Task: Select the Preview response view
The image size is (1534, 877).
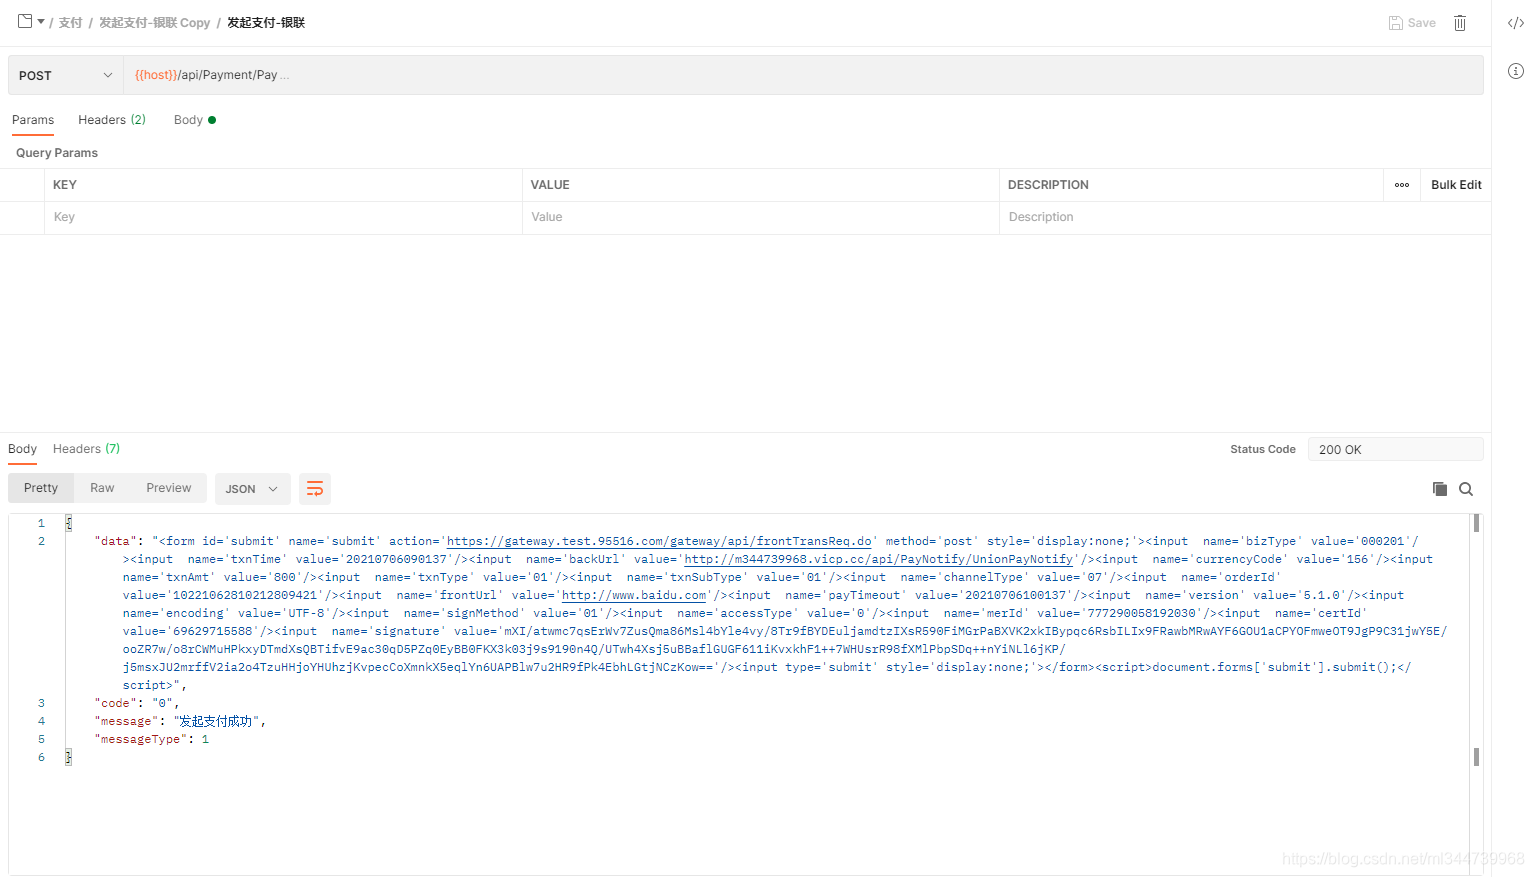Action: 168,488
